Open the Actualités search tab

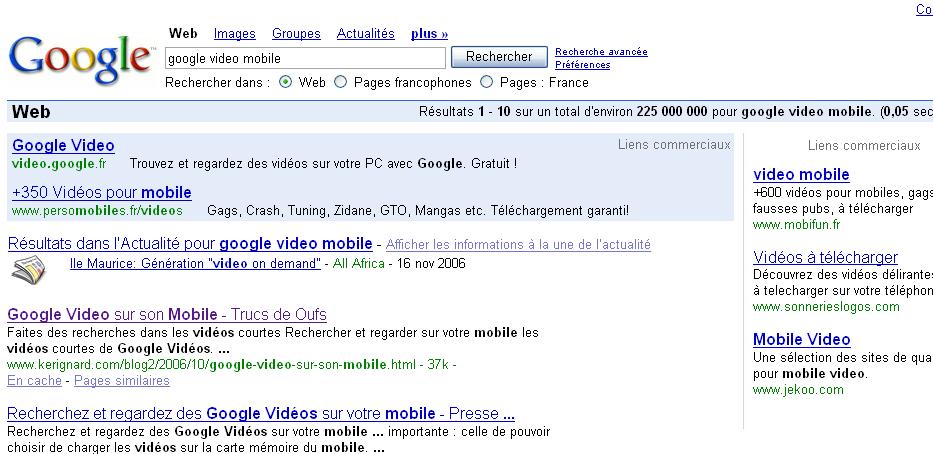click(365, 34)
